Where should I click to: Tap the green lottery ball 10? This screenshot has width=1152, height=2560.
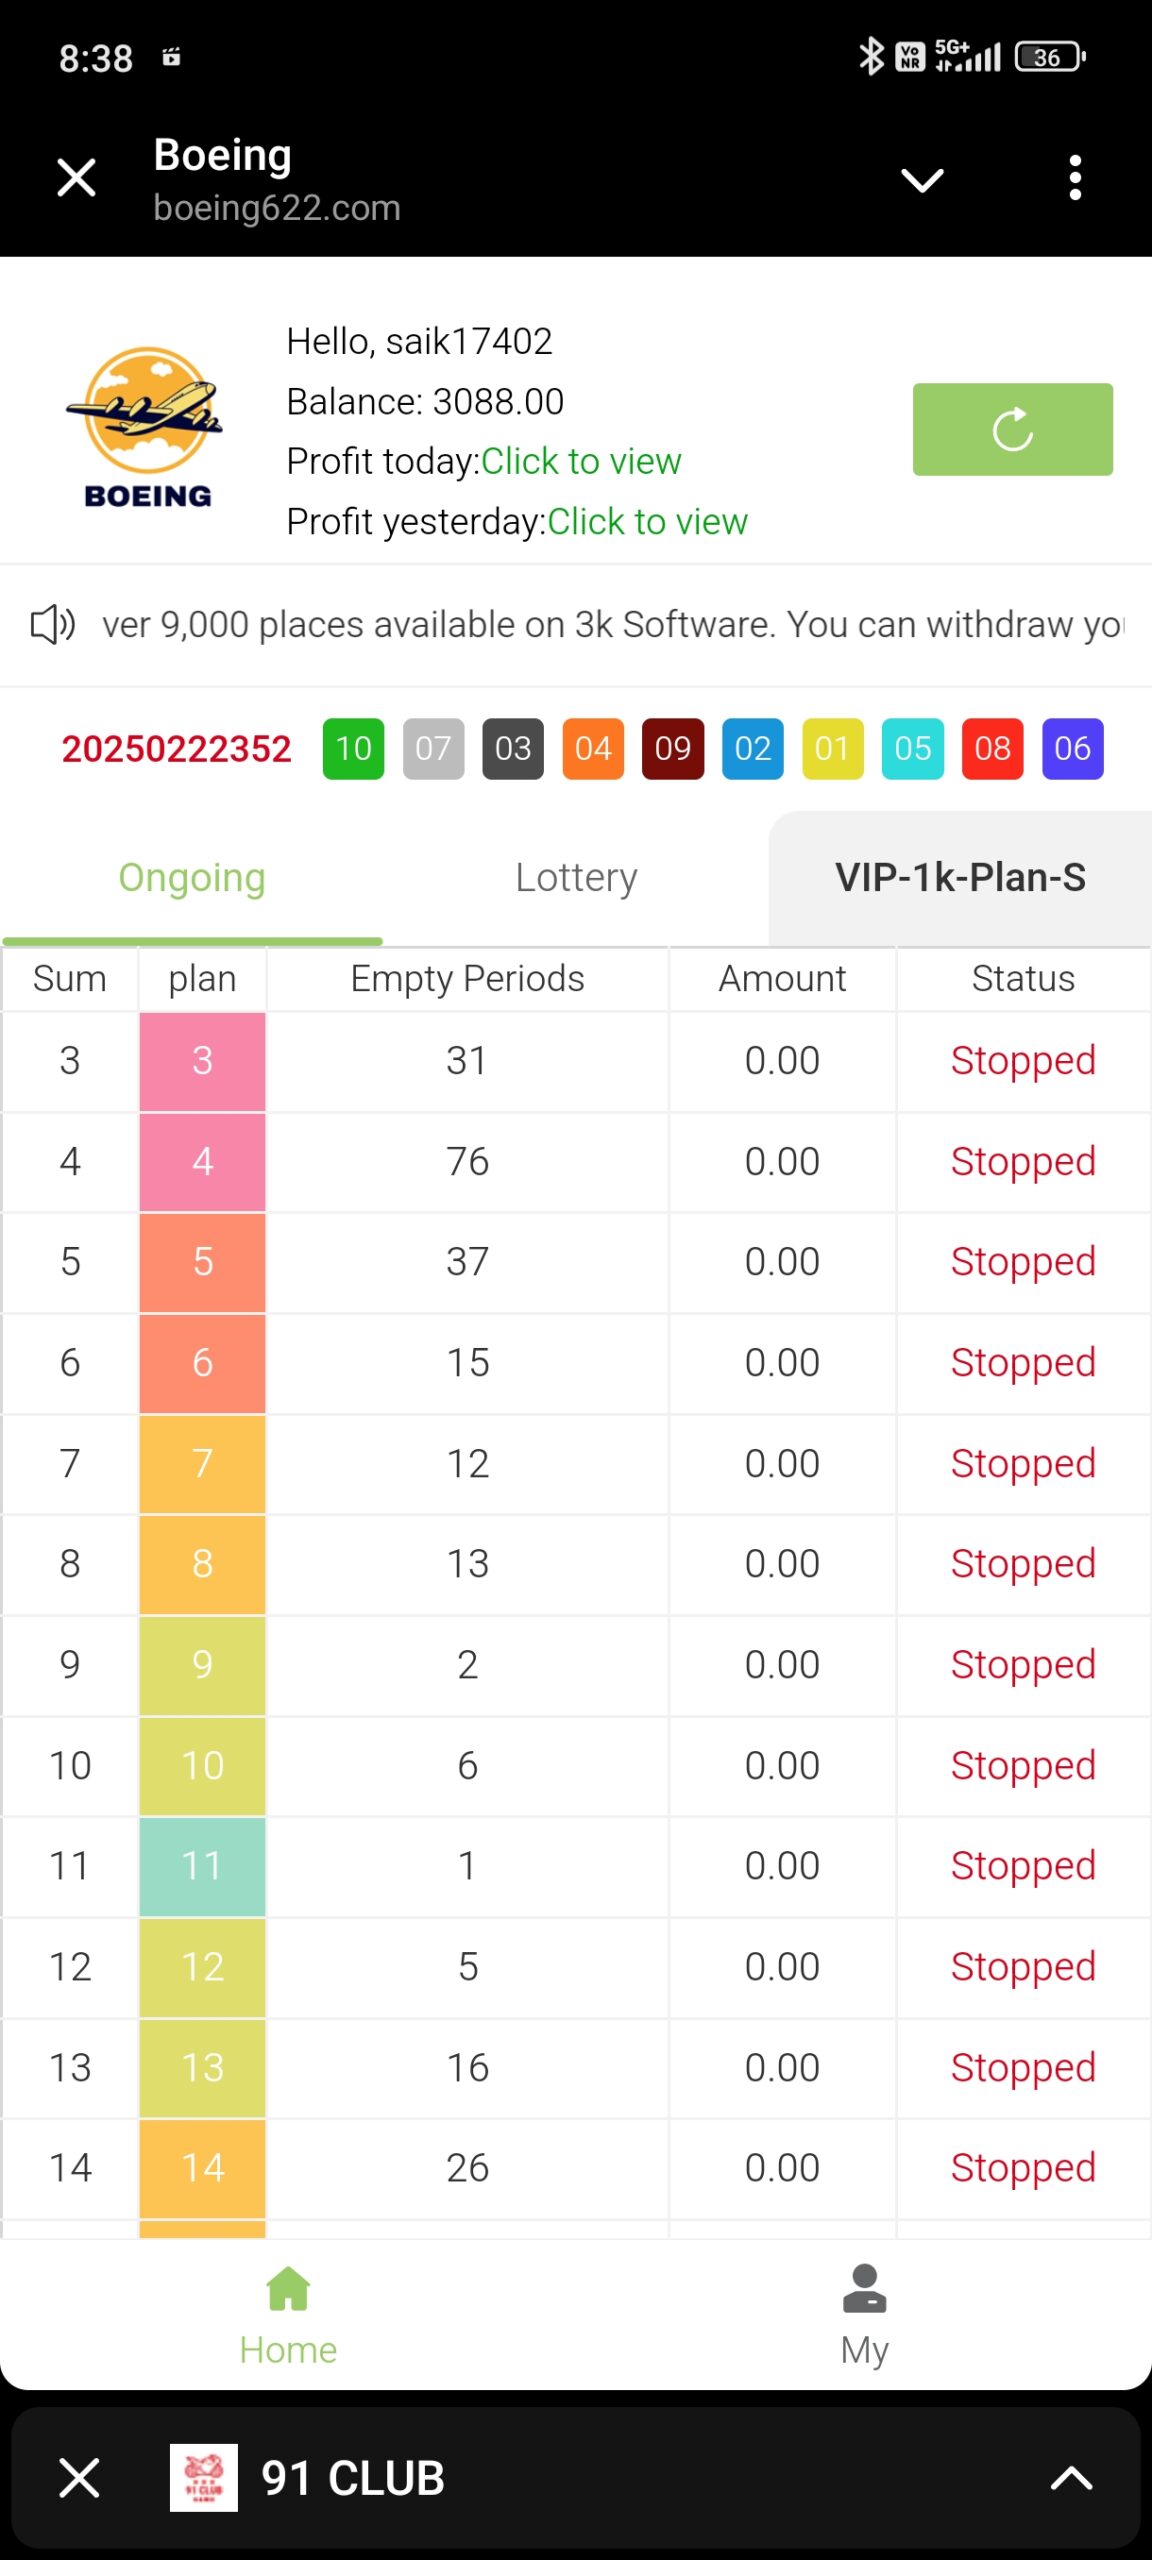[353, 749]
